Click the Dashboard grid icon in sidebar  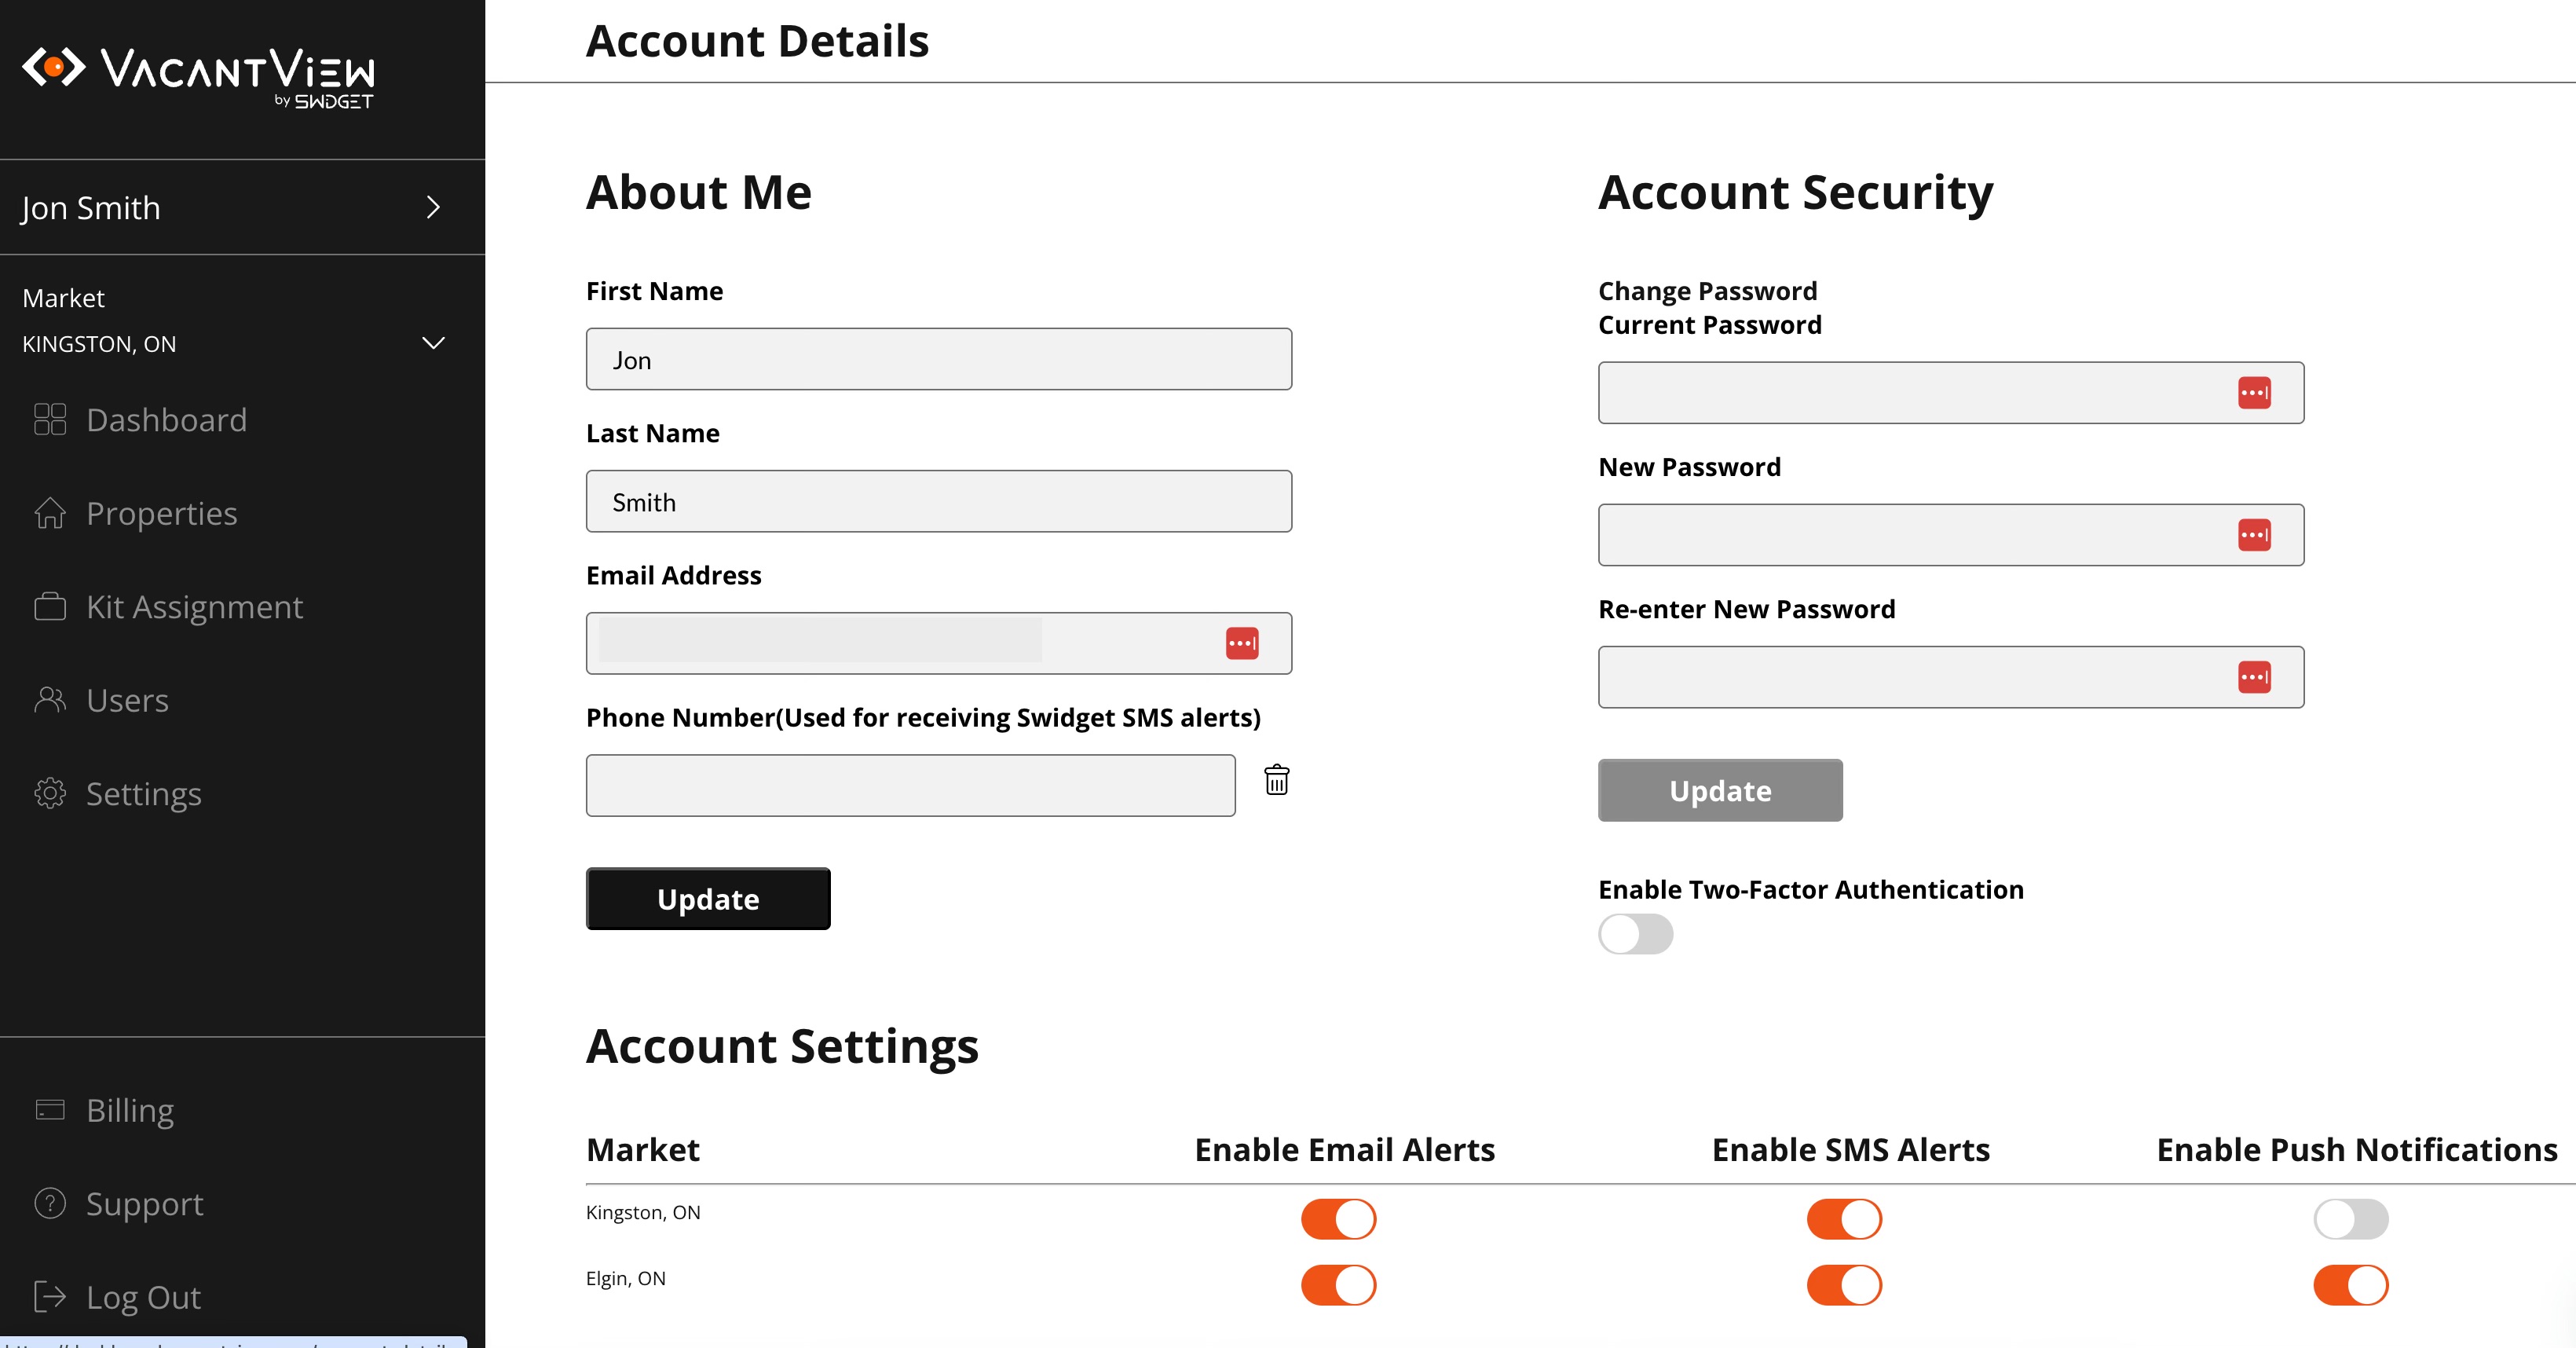point(50,419)
